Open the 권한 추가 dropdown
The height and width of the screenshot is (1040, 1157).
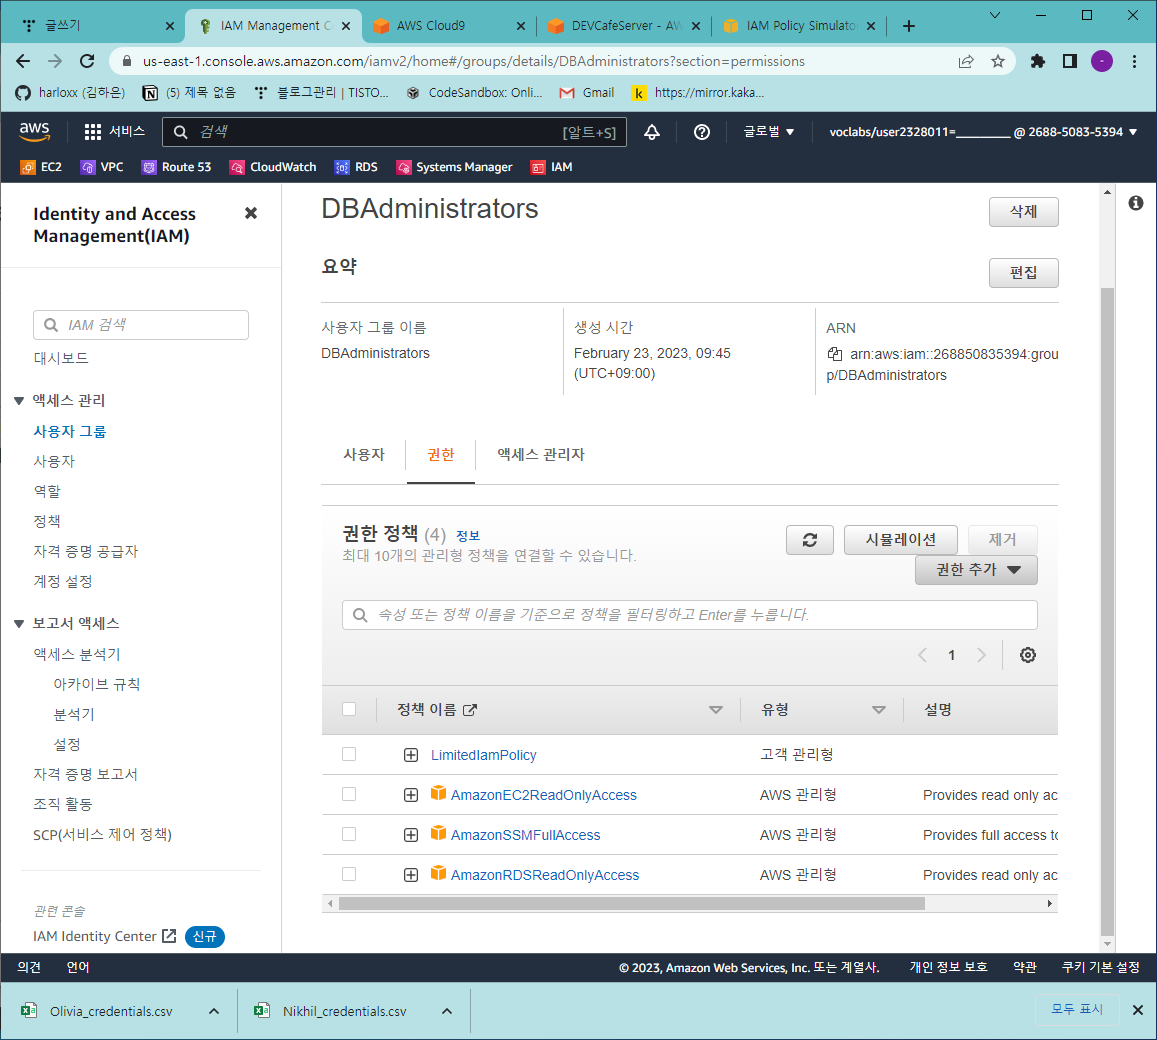(x=976, y=570)
